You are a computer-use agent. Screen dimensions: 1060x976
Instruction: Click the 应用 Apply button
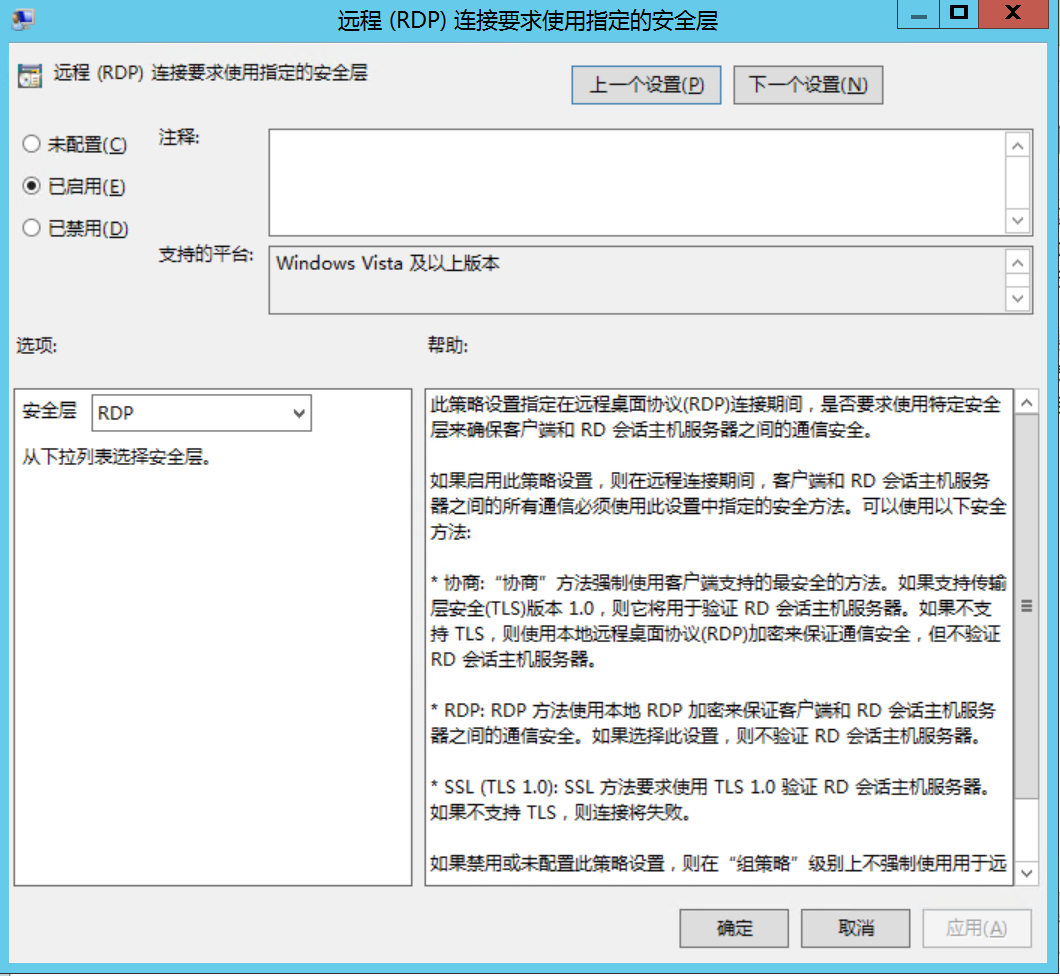(977, 928)
